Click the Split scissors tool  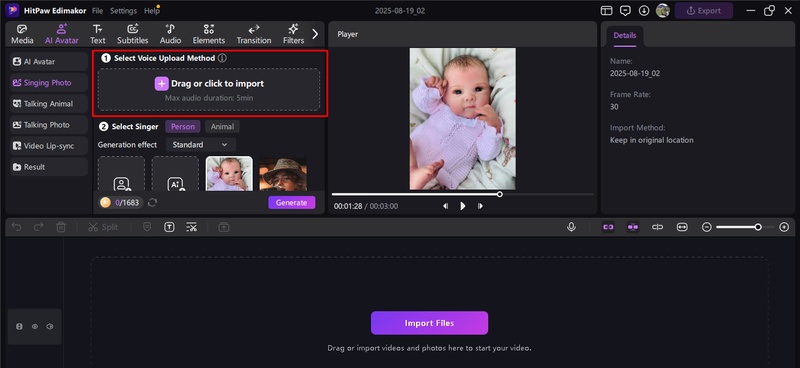coord(103,227)
